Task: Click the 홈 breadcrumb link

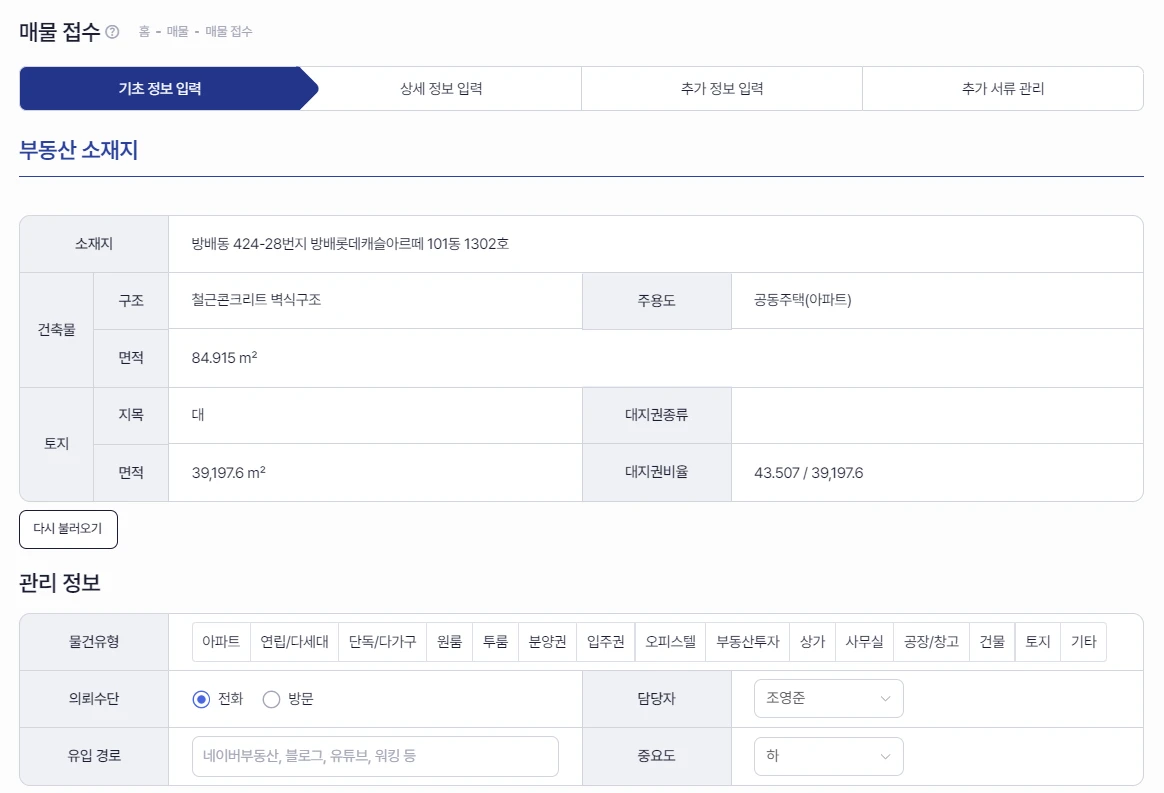Action: 144,31
